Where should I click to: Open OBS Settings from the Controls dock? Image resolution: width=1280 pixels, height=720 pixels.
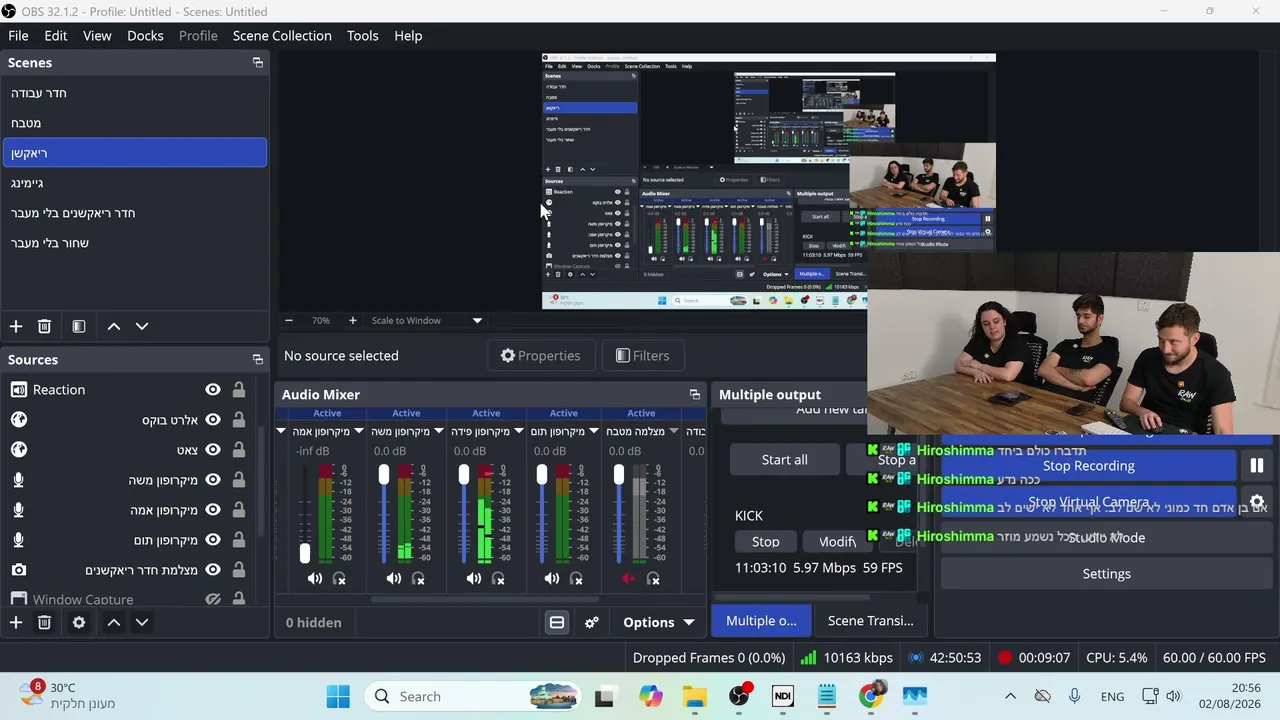tap(1106, 574)
